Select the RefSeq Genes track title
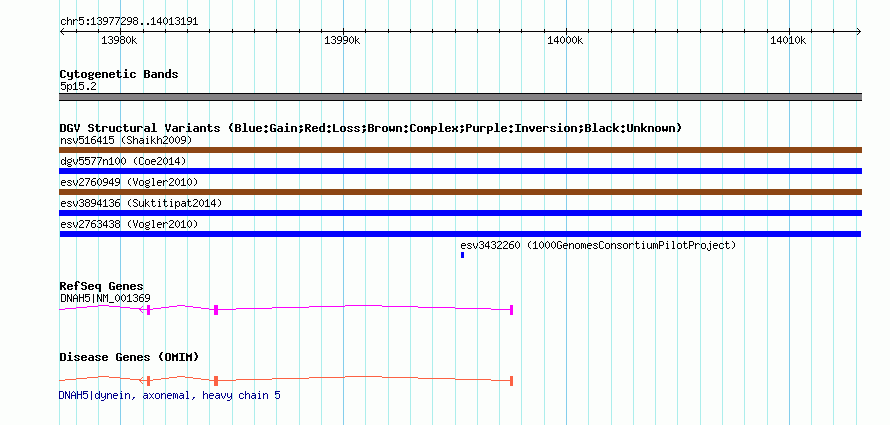 (102, 287)
